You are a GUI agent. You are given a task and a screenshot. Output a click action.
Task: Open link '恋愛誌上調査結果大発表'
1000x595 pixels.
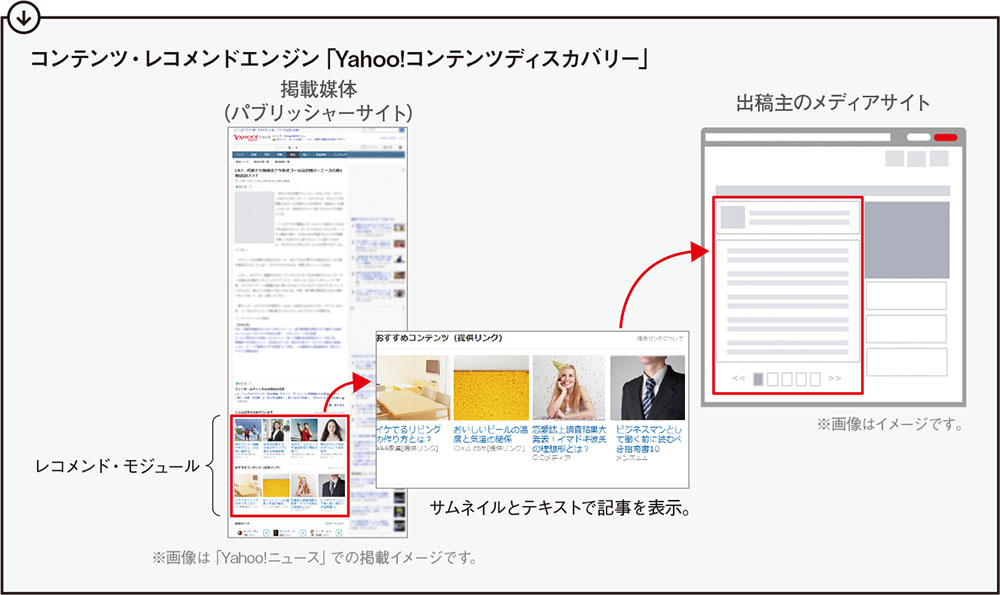point(570,439)
